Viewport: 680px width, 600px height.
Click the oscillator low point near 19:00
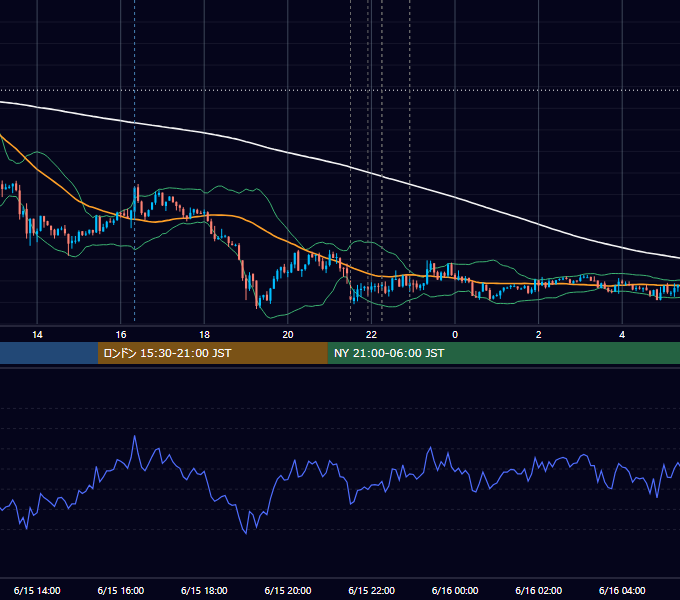[246, 533]
